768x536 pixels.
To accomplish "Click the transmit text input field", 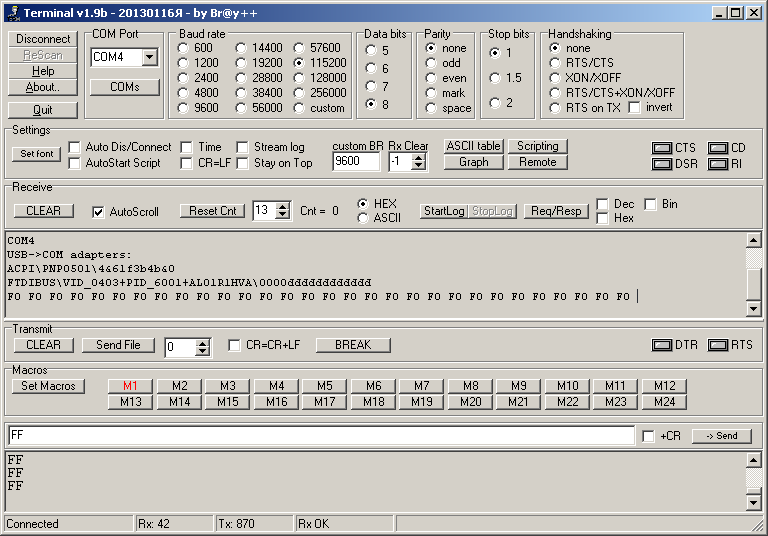I will pyautogui.click(x=320, y=436).
